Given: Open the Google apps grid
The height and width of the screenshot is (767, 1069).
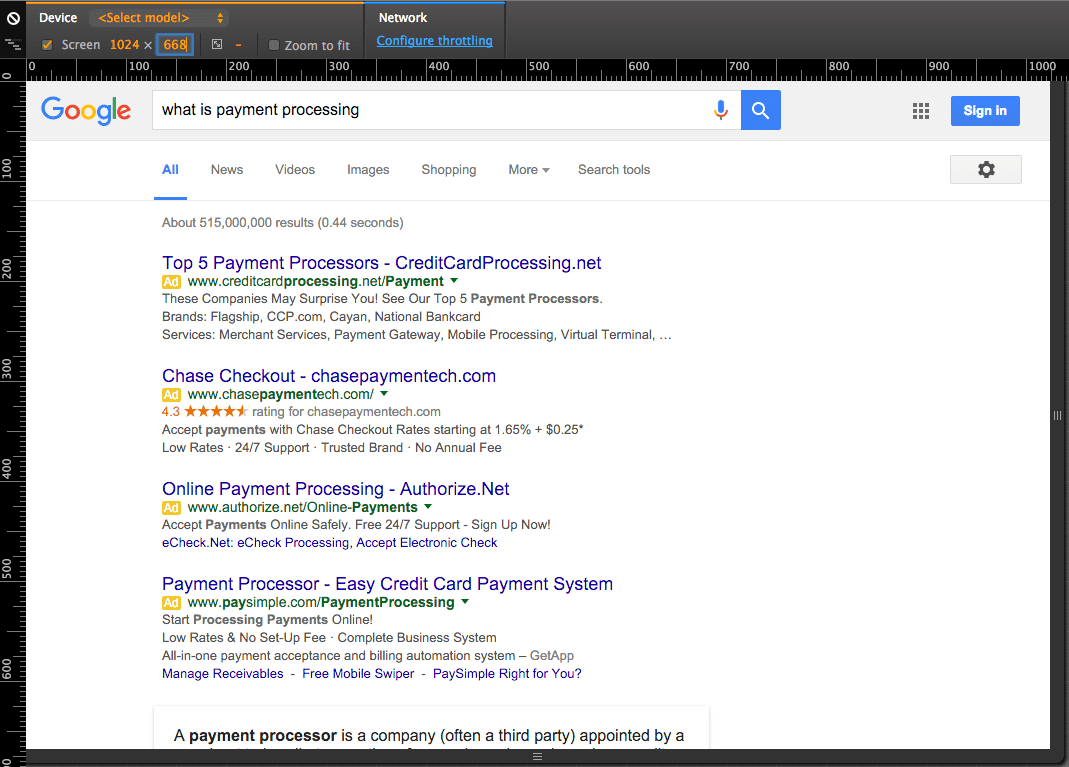Looking at the screenshot, I should pyautogui.click(x=921, y=111).
